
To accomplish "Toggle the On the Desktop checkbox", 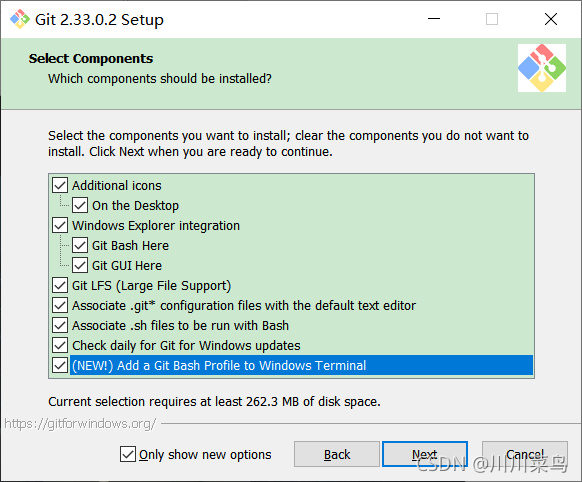I will point(80,205).
